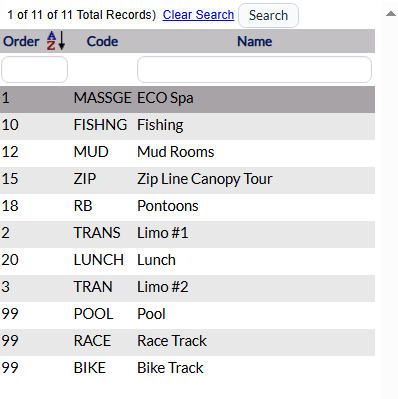
Task: Choose the Limo #2 row
Action: [x=187, y=288]
